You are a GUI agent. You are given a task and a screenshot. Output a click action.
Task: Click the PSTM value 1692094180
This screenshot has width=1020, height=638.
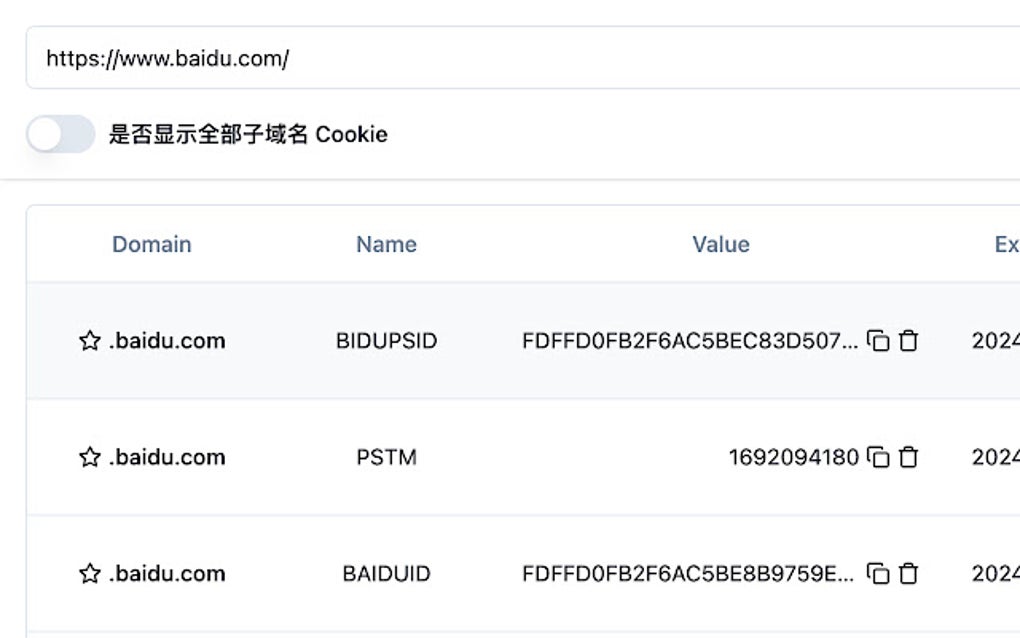793,458
